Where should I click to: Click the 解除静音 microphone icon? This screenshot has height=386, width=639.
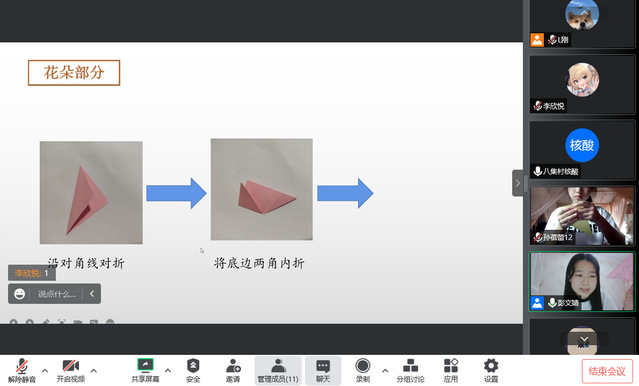[x=22, y=366]
